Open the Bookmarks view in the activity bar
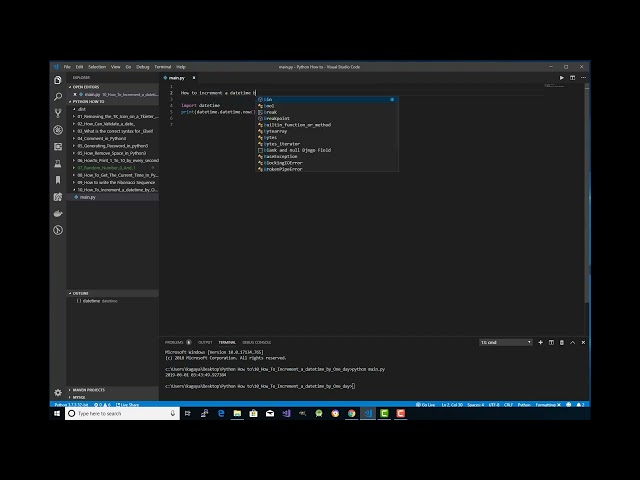 [58, 180]
